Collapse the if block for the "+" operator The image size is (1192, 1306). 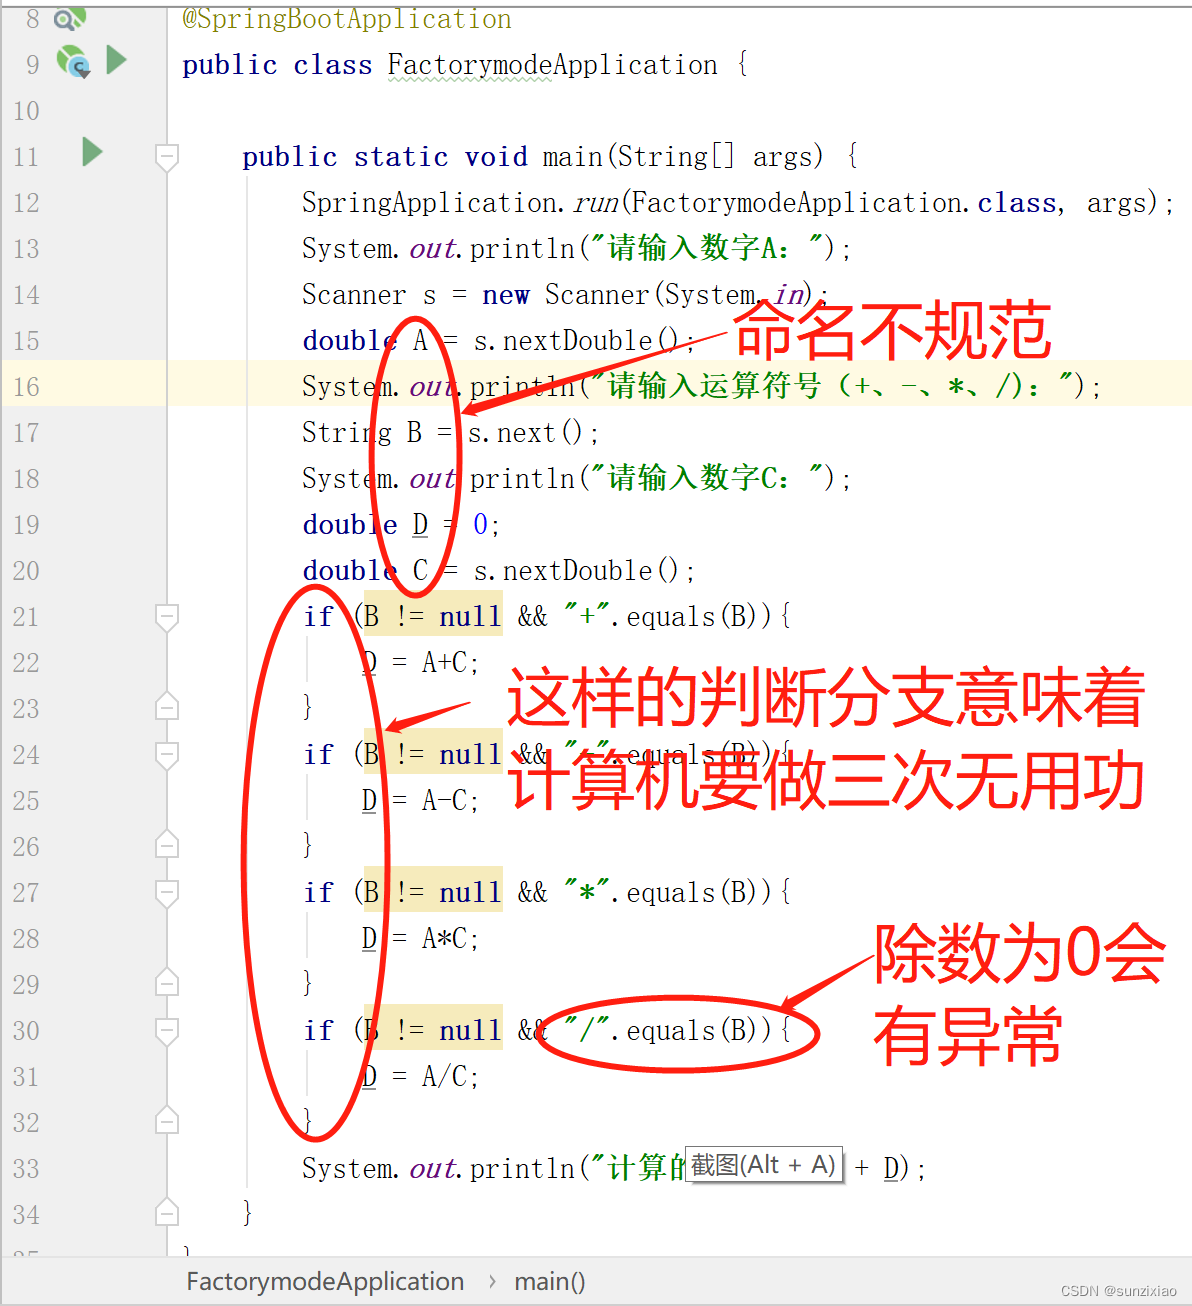pyautogui.click(x=167, y=616)
